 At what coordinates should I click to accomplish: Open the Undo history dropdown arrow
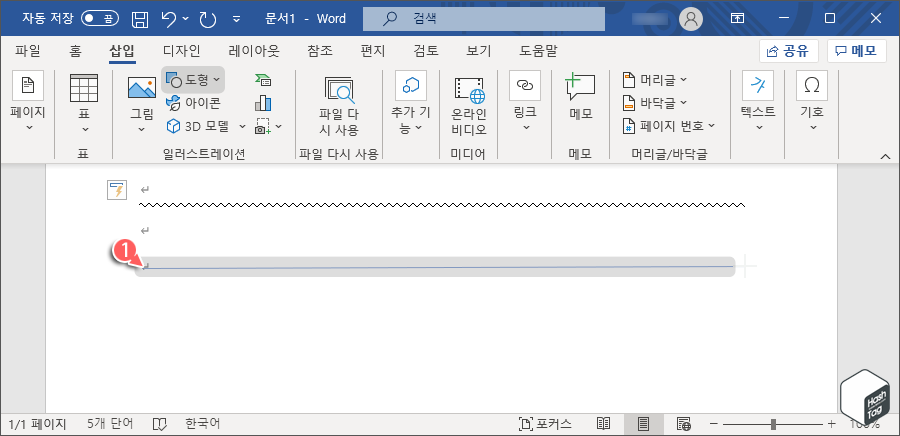[x=185, y=19]
